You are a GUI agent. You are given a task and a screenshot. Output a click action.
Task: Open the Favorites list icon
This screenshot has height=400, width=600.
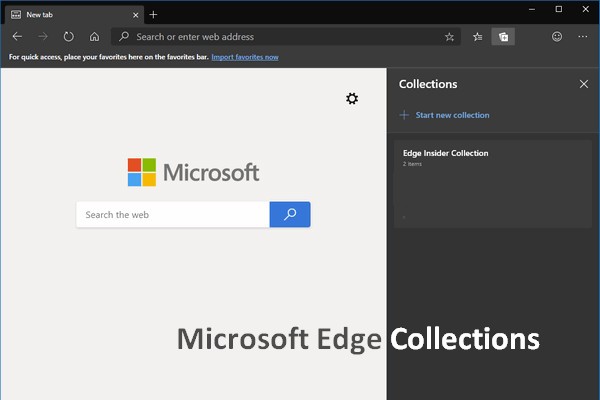pyautogui.click(x=478, y=37)
